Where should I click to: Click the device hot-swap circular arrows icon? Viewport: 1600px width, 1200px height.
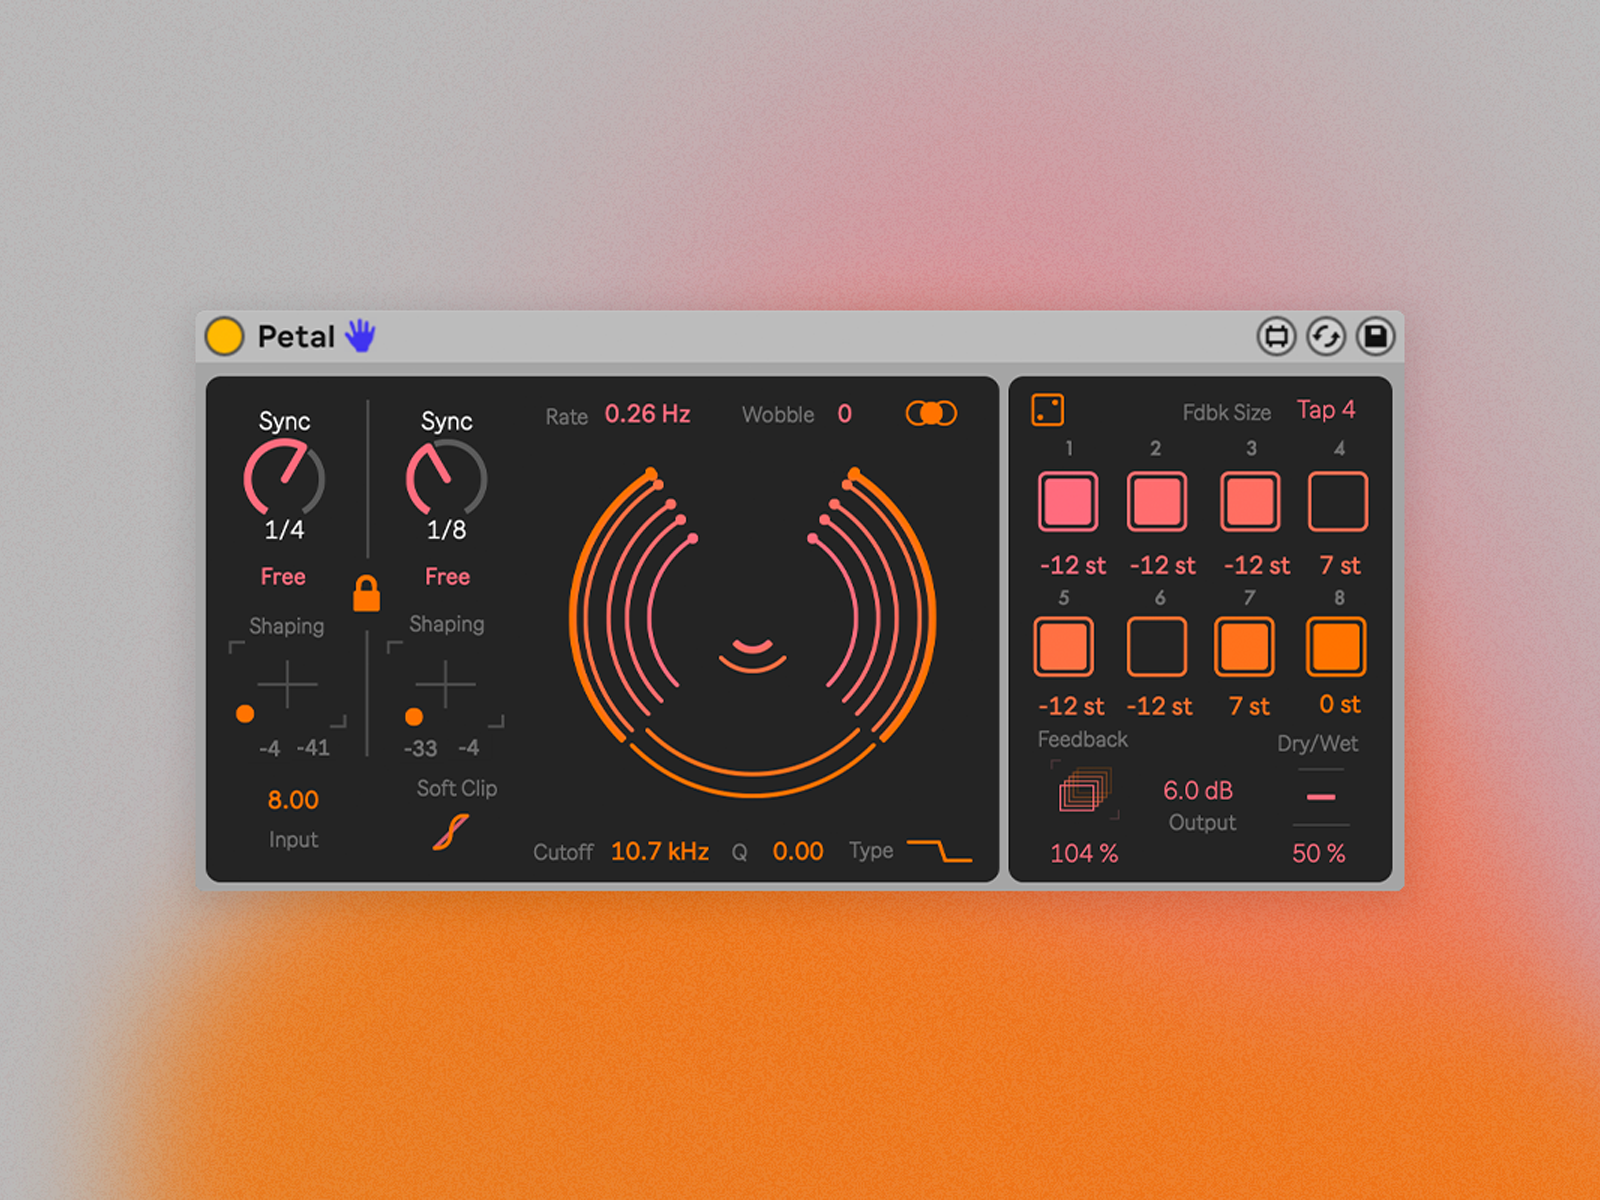pos(1326,336)
